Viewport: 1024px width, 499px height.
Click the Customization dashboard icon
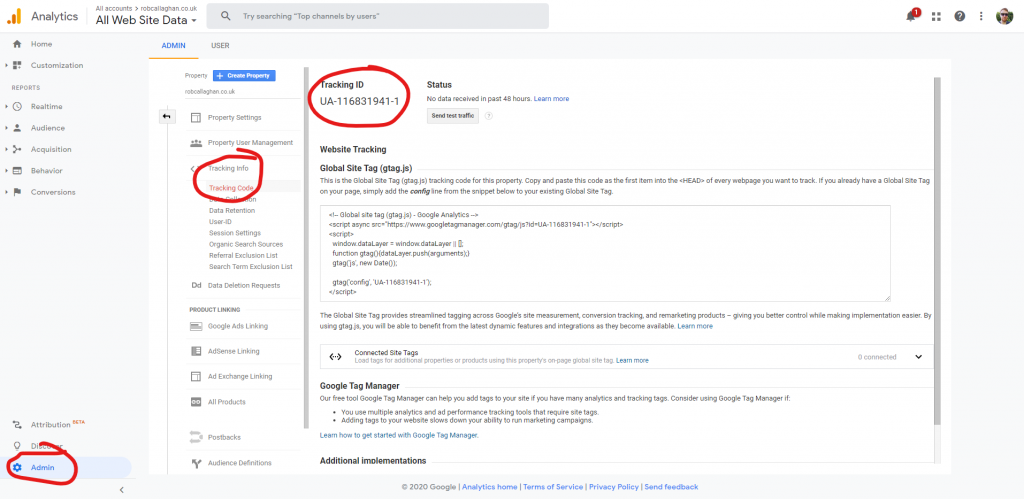pyautogui.click(x=18, y=65)
